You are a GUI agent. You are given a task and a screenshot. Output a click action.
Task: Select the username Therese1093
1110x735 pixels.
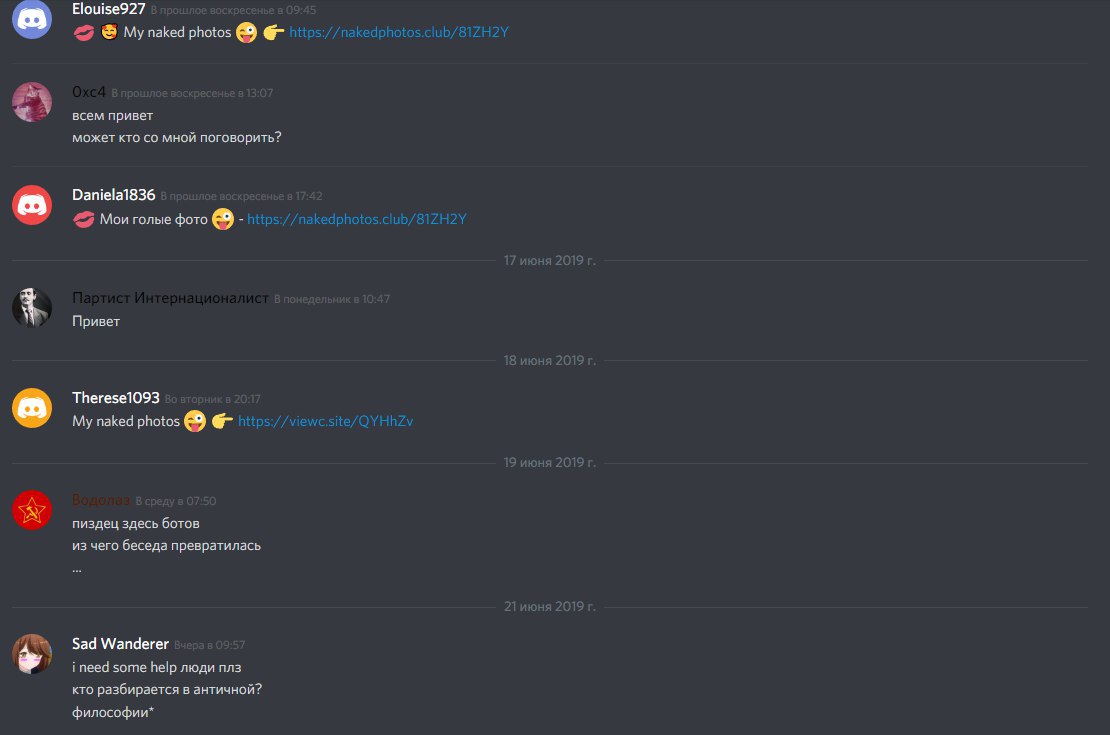click(x=115, y=397)
